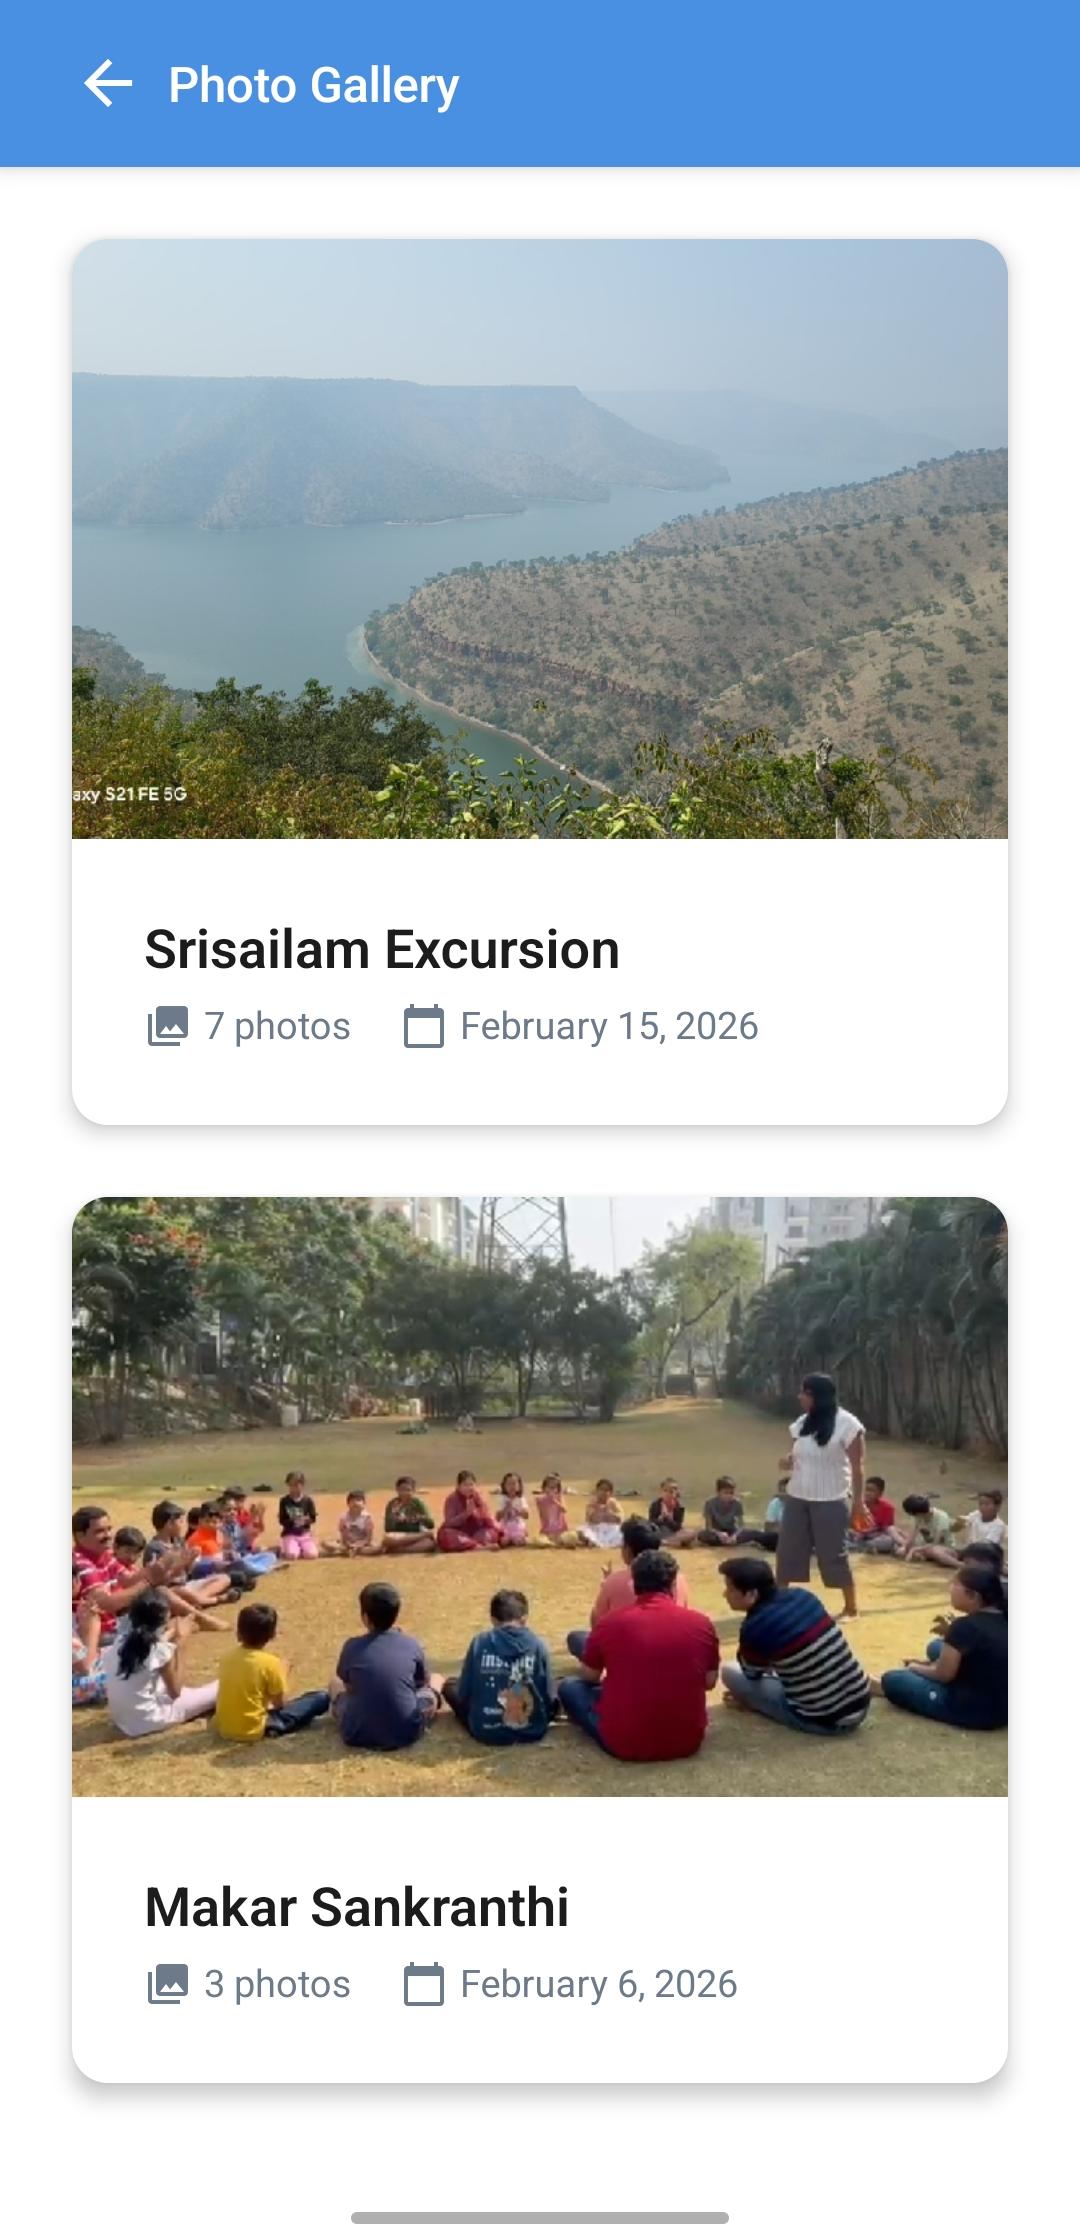This screenshot has height=2240, width=1080.
Task: Click the photos icon beside 7 photos
Action: pyautogui.click(x=167, y=1027)
